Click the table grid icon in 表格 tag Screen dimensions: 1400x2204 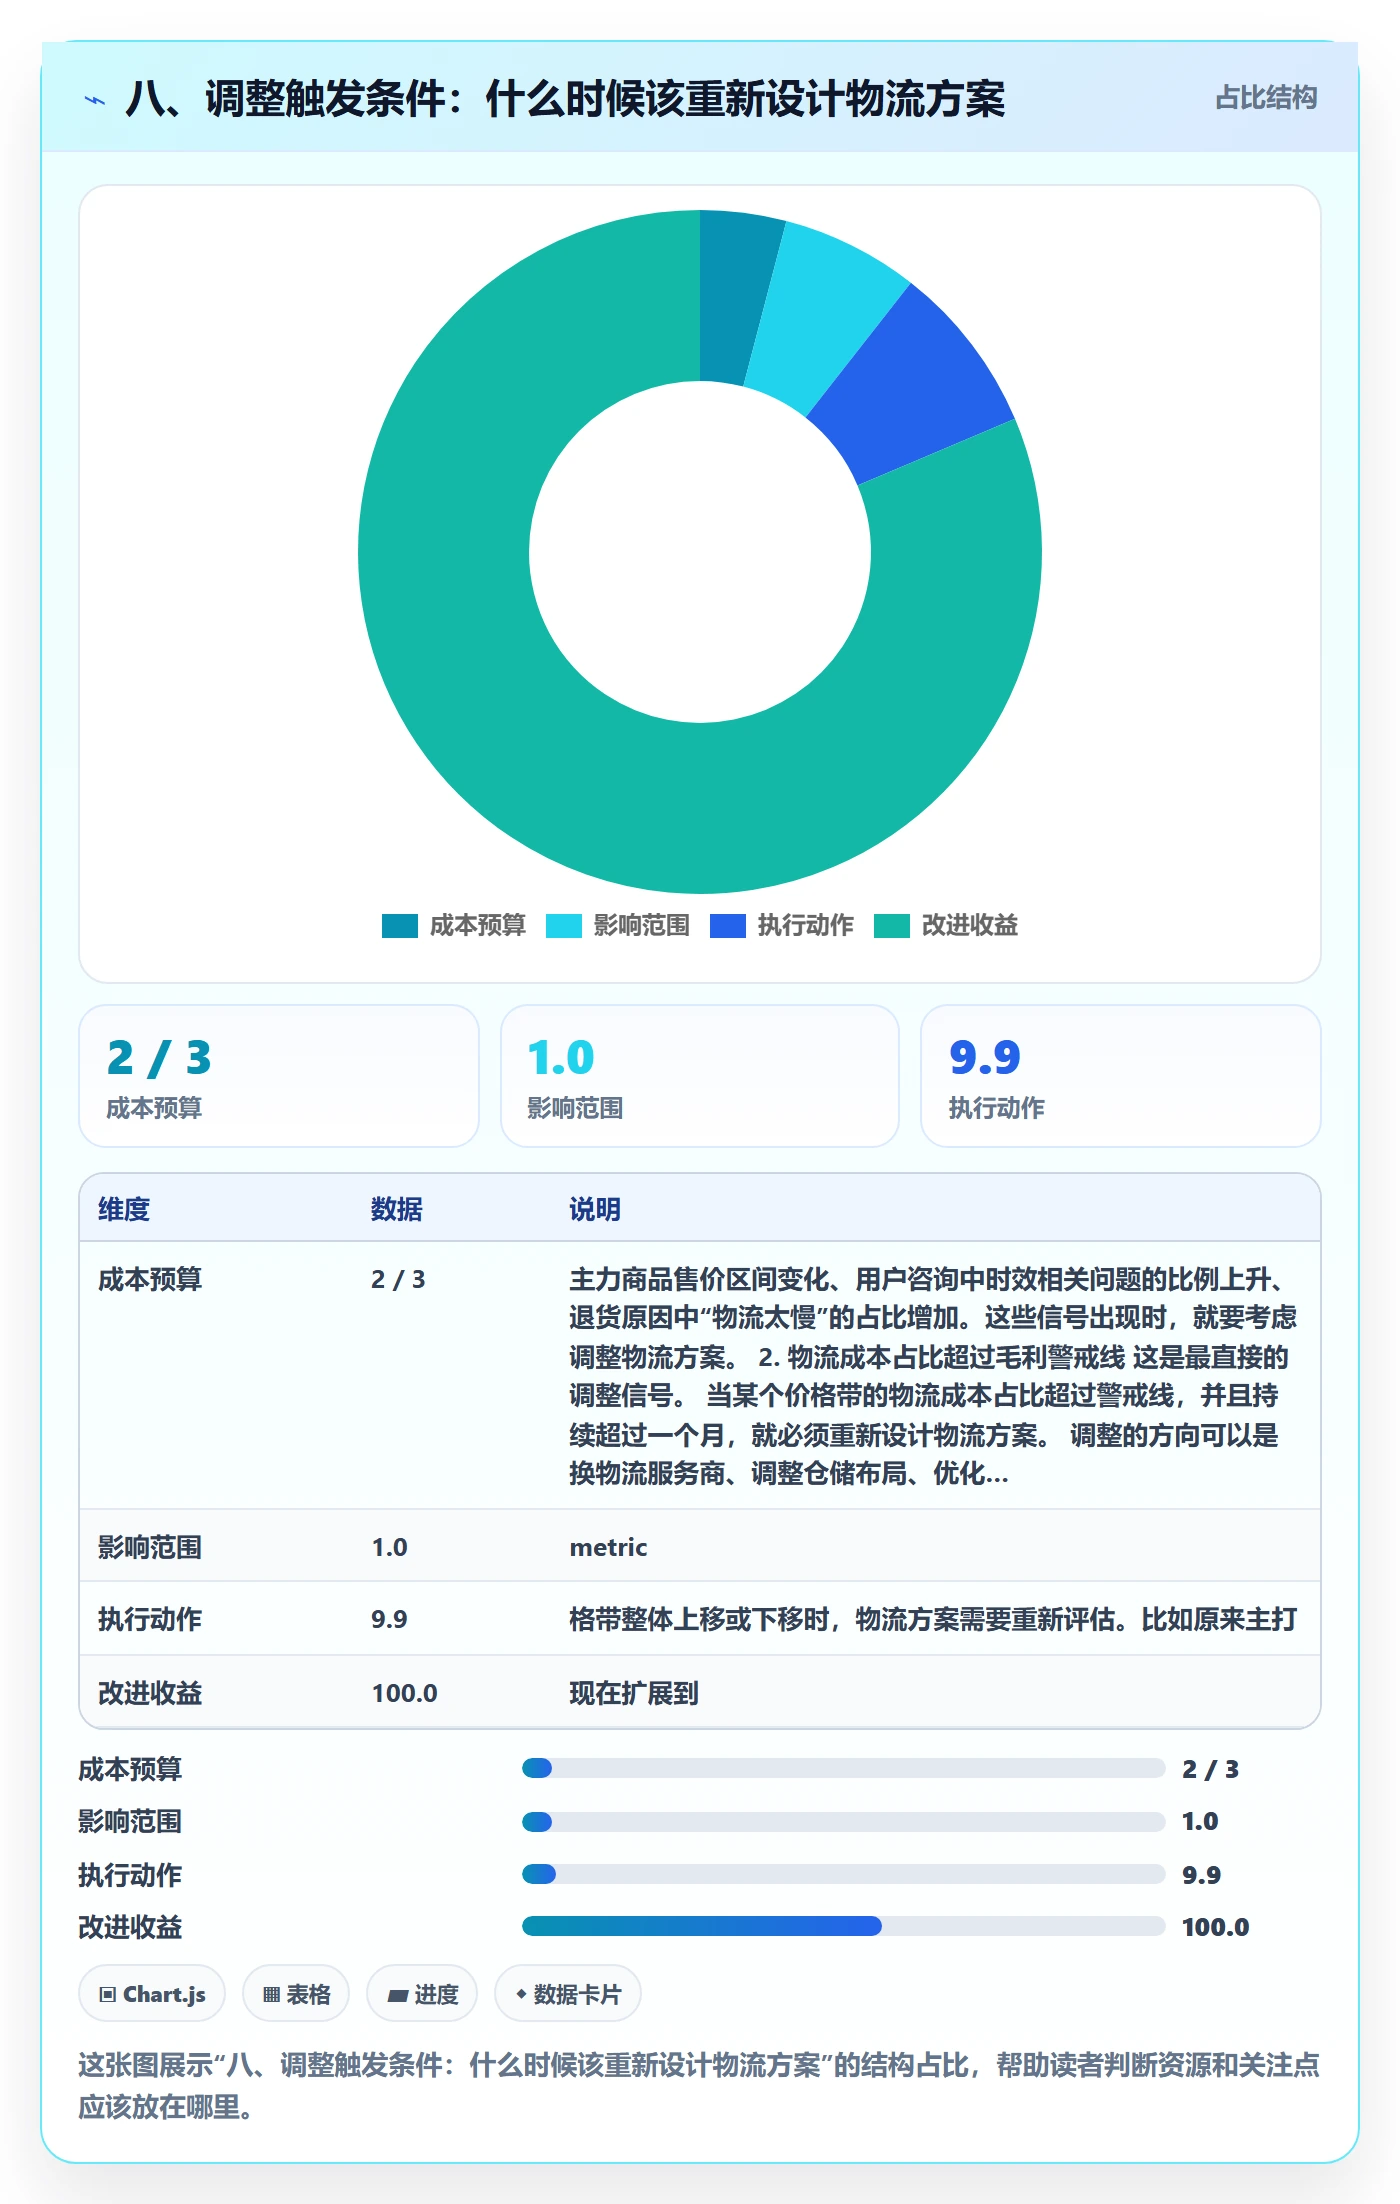(271, 1995)
